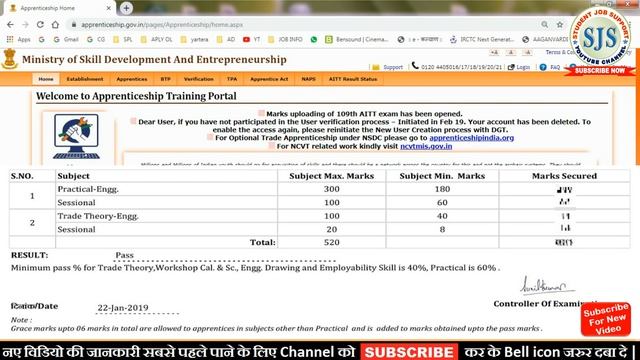
Task: Follow the apprenticeshipindia.org link
Action: [x=471, y=138]
